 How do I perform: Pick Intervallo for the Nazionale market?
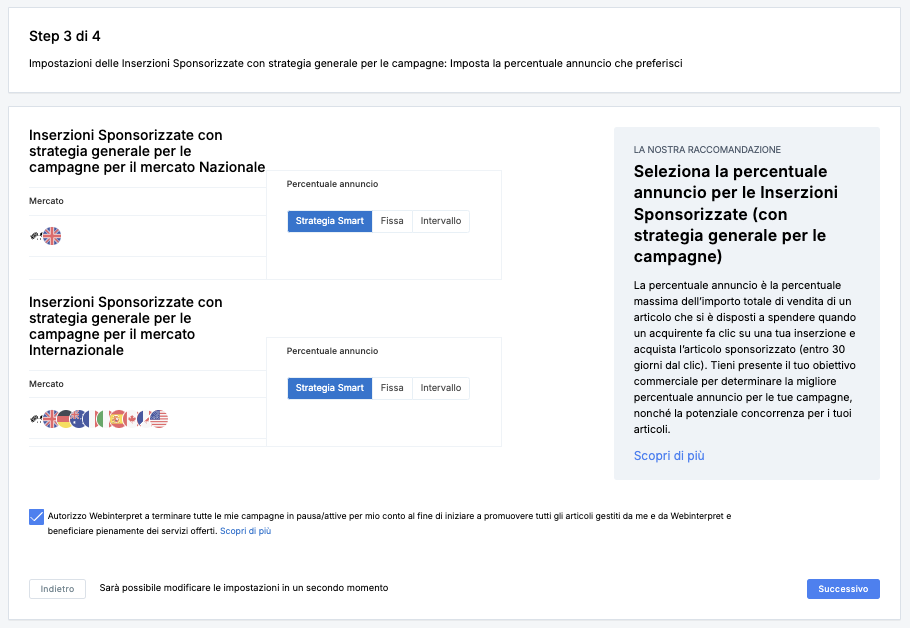point(441,221)
